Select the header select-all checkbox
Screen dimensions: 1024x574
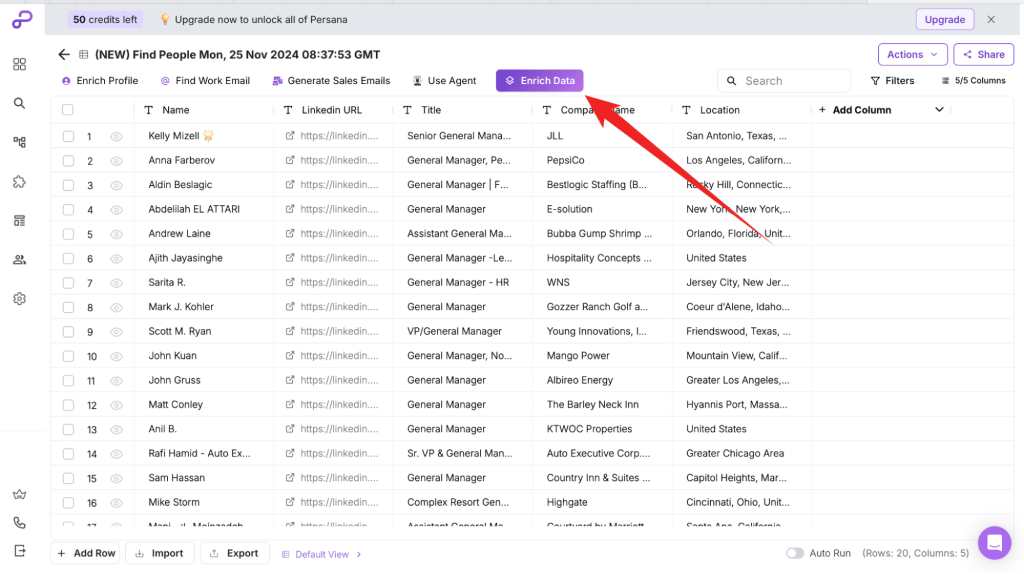[68, 110]
